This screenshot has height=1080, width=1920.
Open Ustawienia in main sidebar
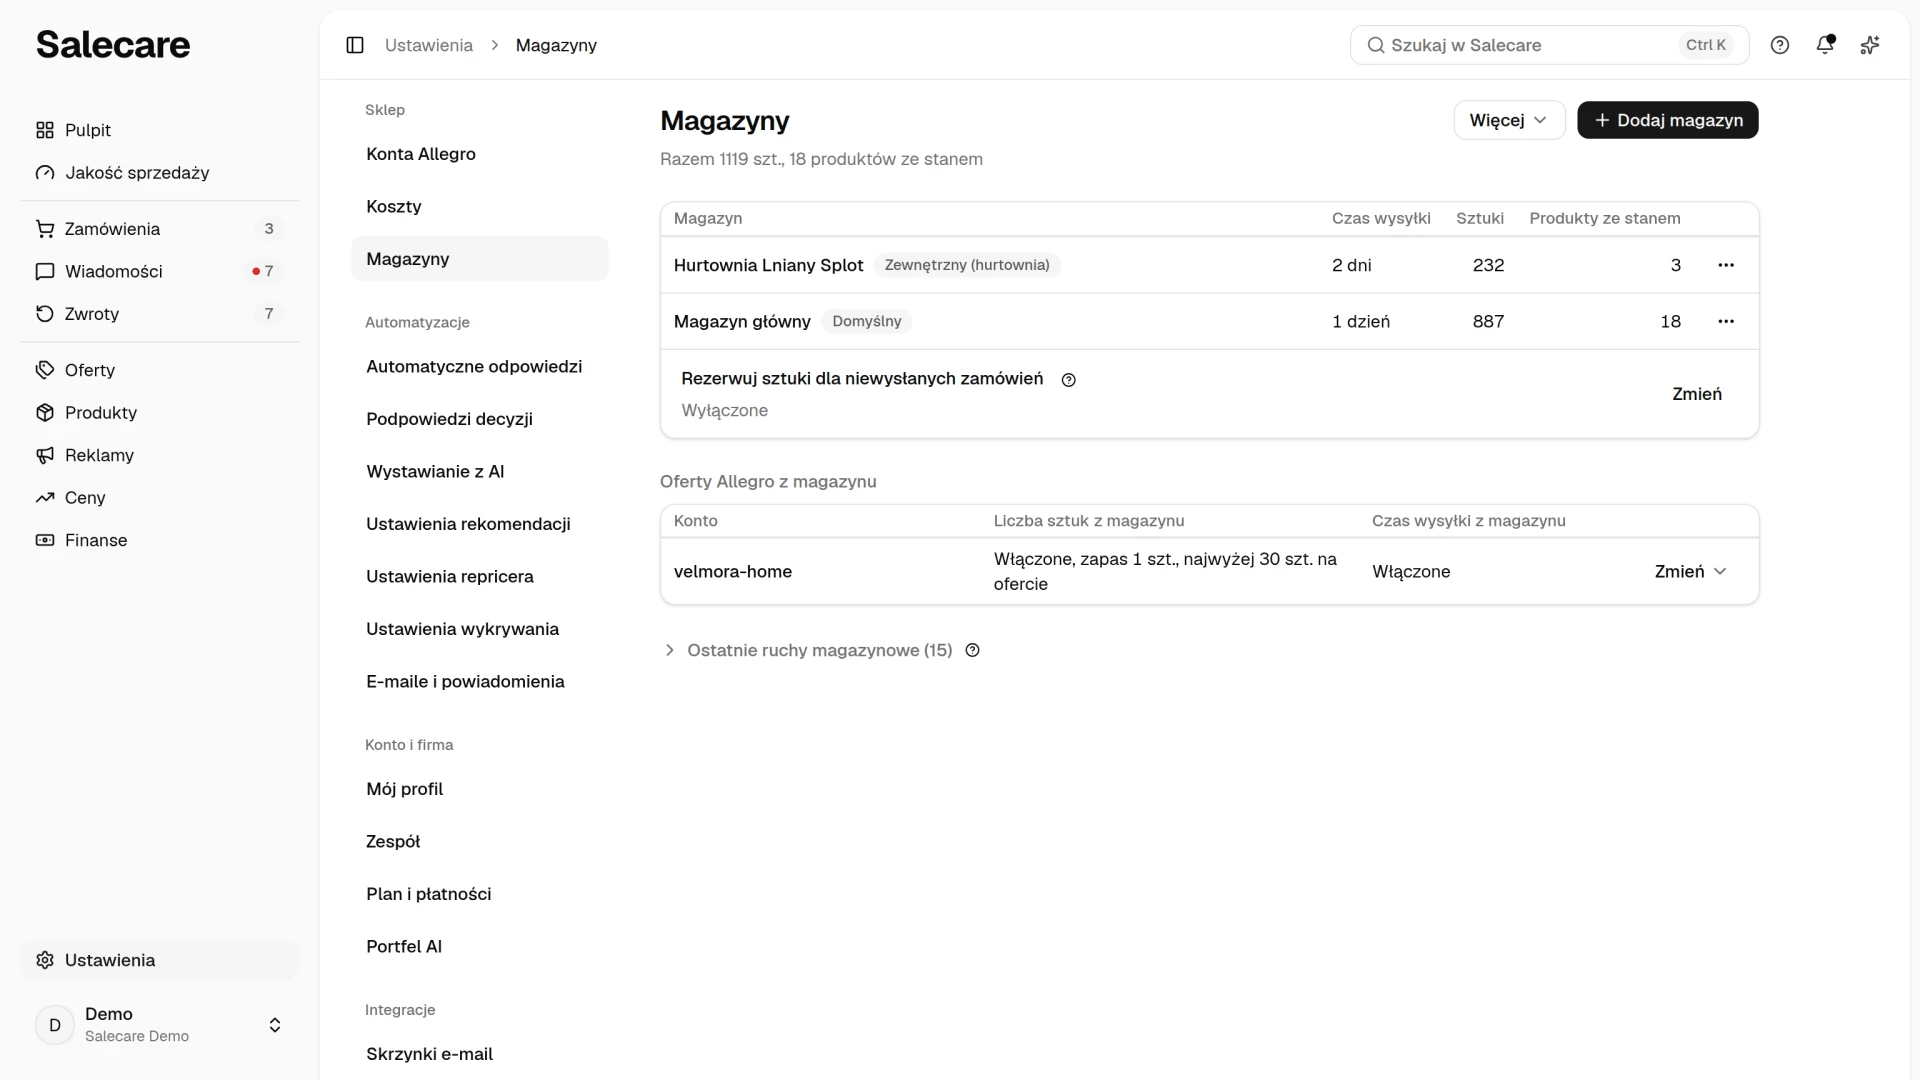coord(160,960)
